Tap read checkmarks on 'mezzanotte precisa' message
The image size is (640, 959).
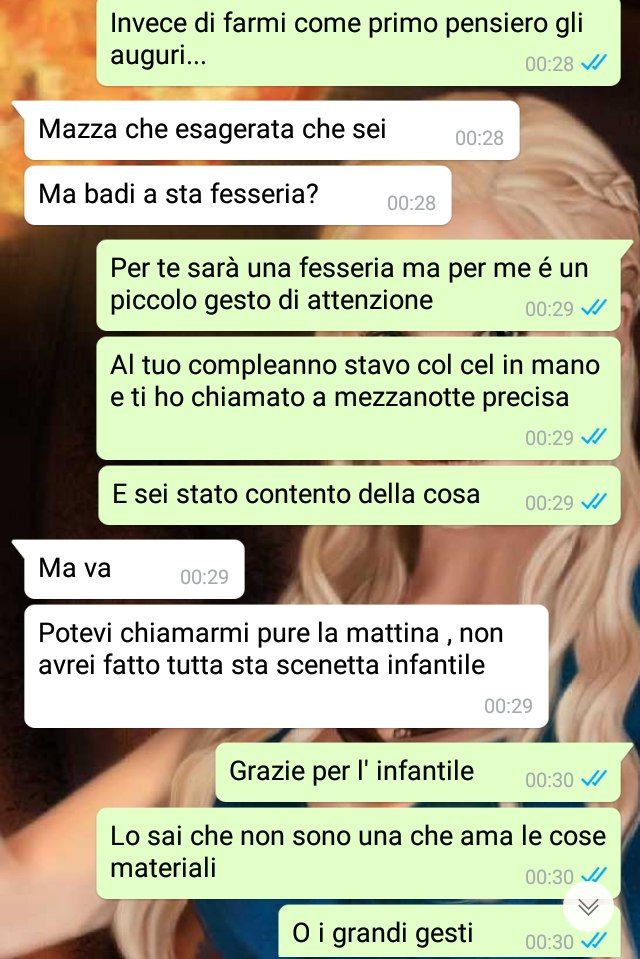pos(593,437)
